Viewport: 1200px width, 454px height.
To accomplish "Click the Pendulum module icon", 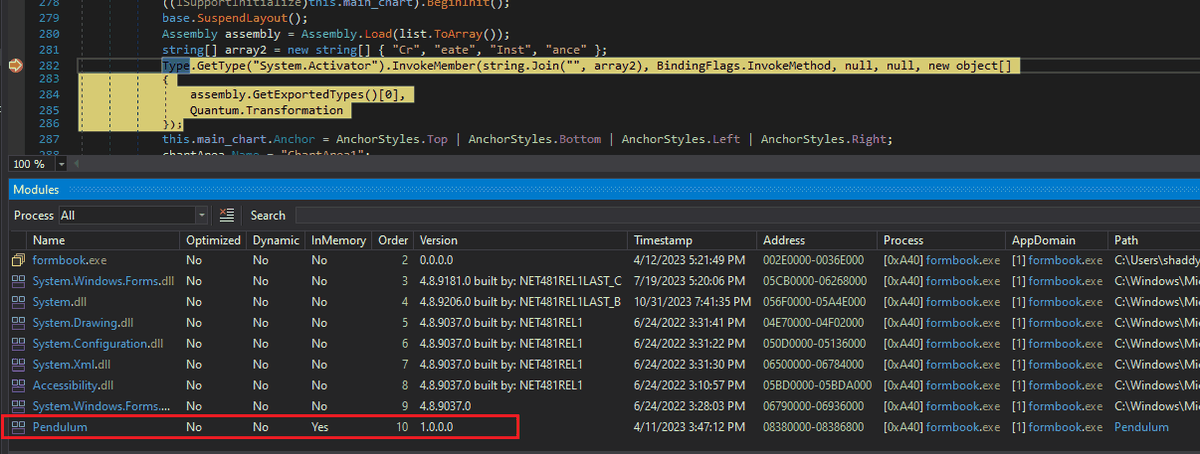I will coord(17,427).
